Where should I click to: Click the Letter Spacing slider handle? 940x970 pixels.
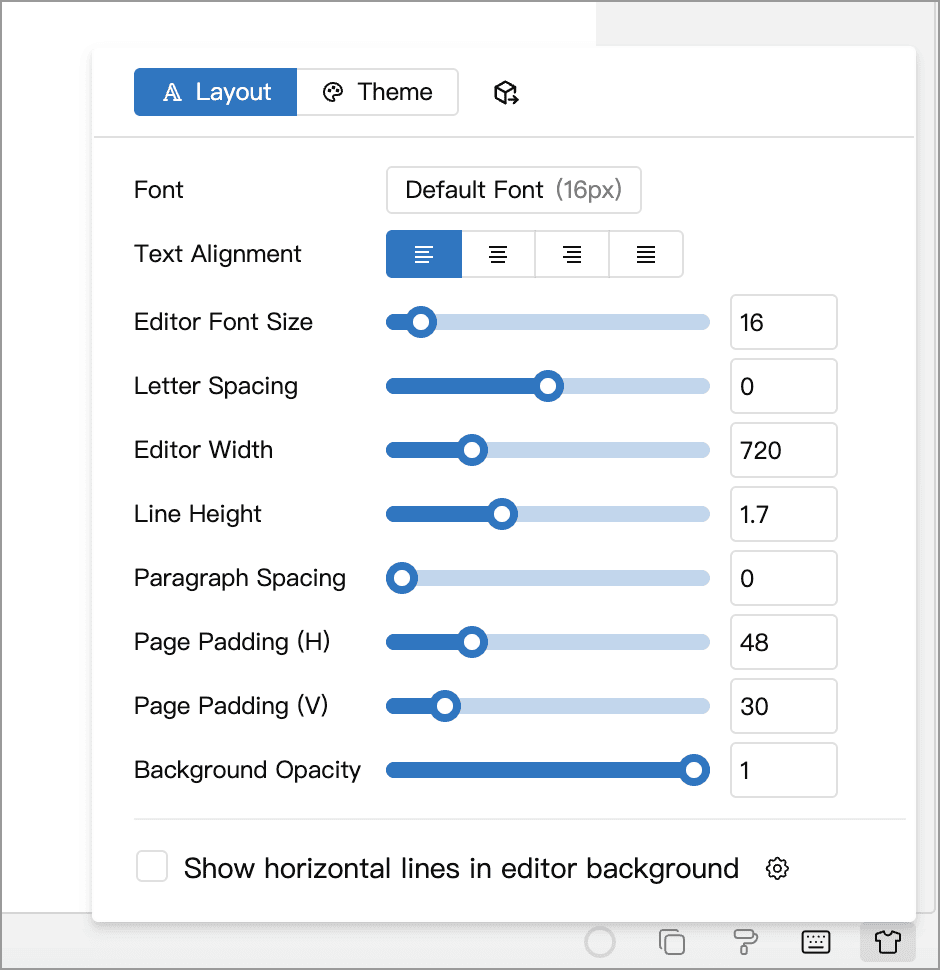pos(548,386)
